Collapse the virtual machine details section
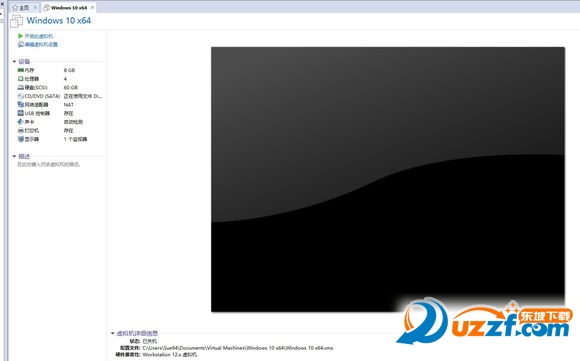 [112, 333]
